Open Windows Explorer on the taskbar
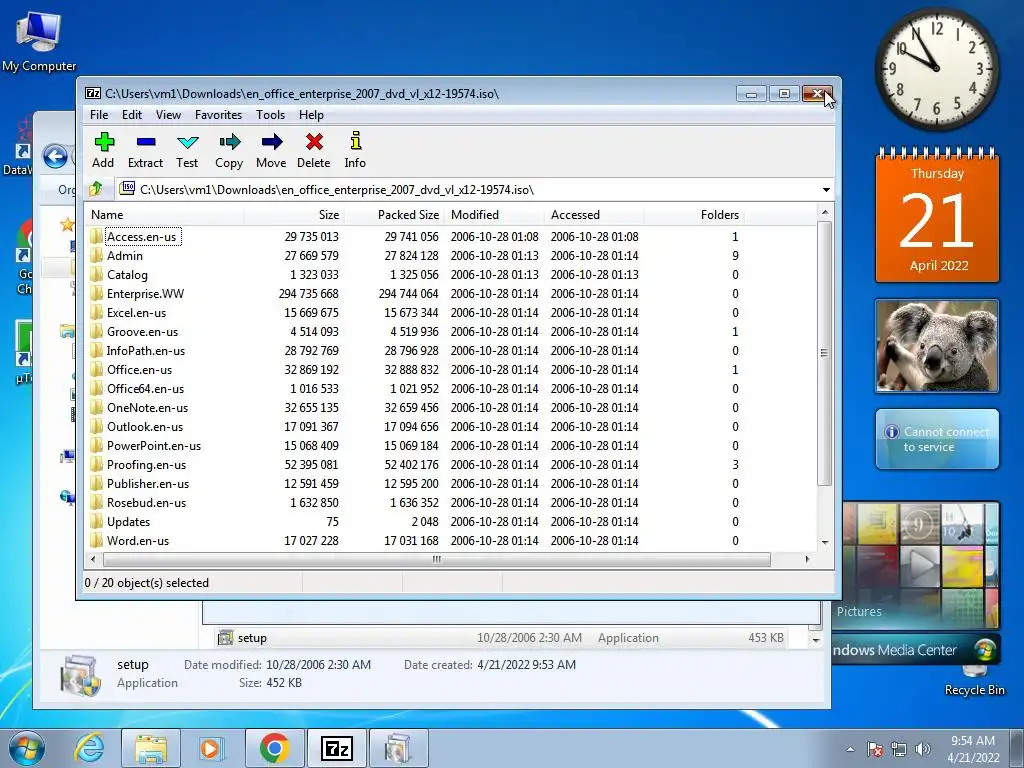 (x=150, y=748)
